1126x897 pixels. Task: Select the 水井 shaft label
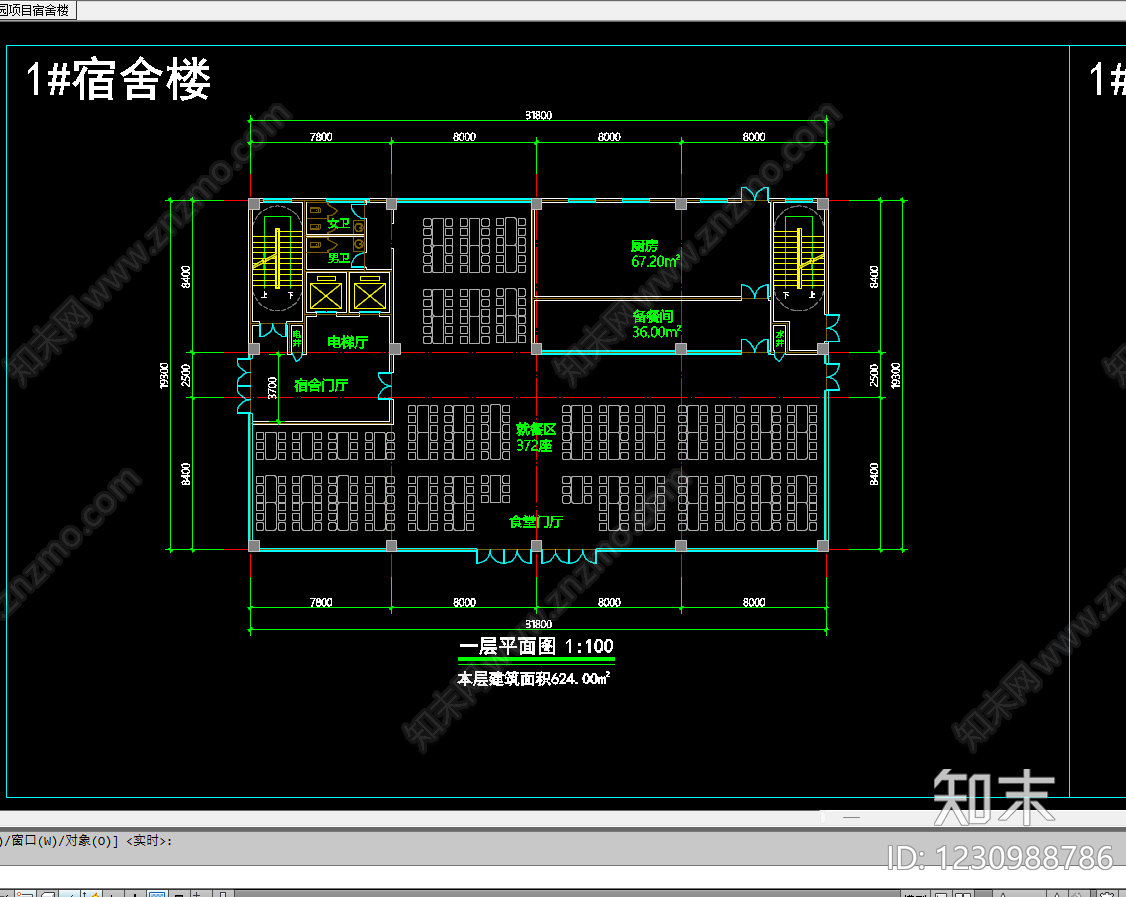point(779,338)
